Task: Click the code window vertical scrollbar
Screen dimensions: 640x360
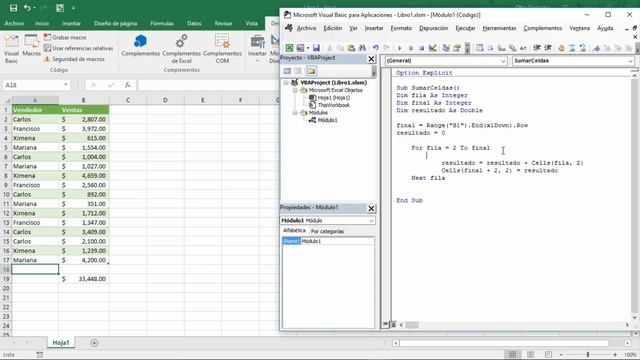Action: point(634,197)
